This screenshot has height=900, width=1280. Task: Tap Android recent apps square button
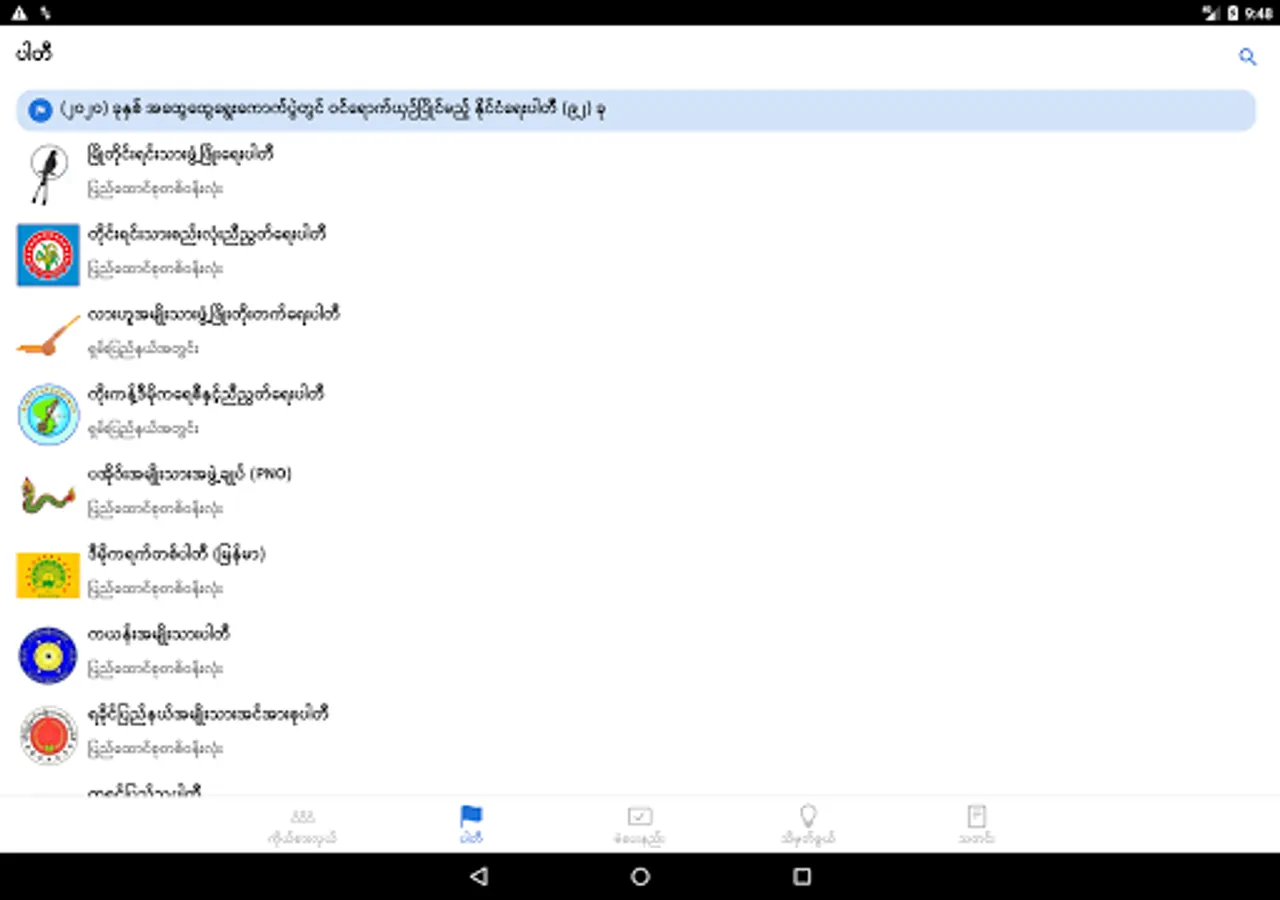tap(802, 877)
